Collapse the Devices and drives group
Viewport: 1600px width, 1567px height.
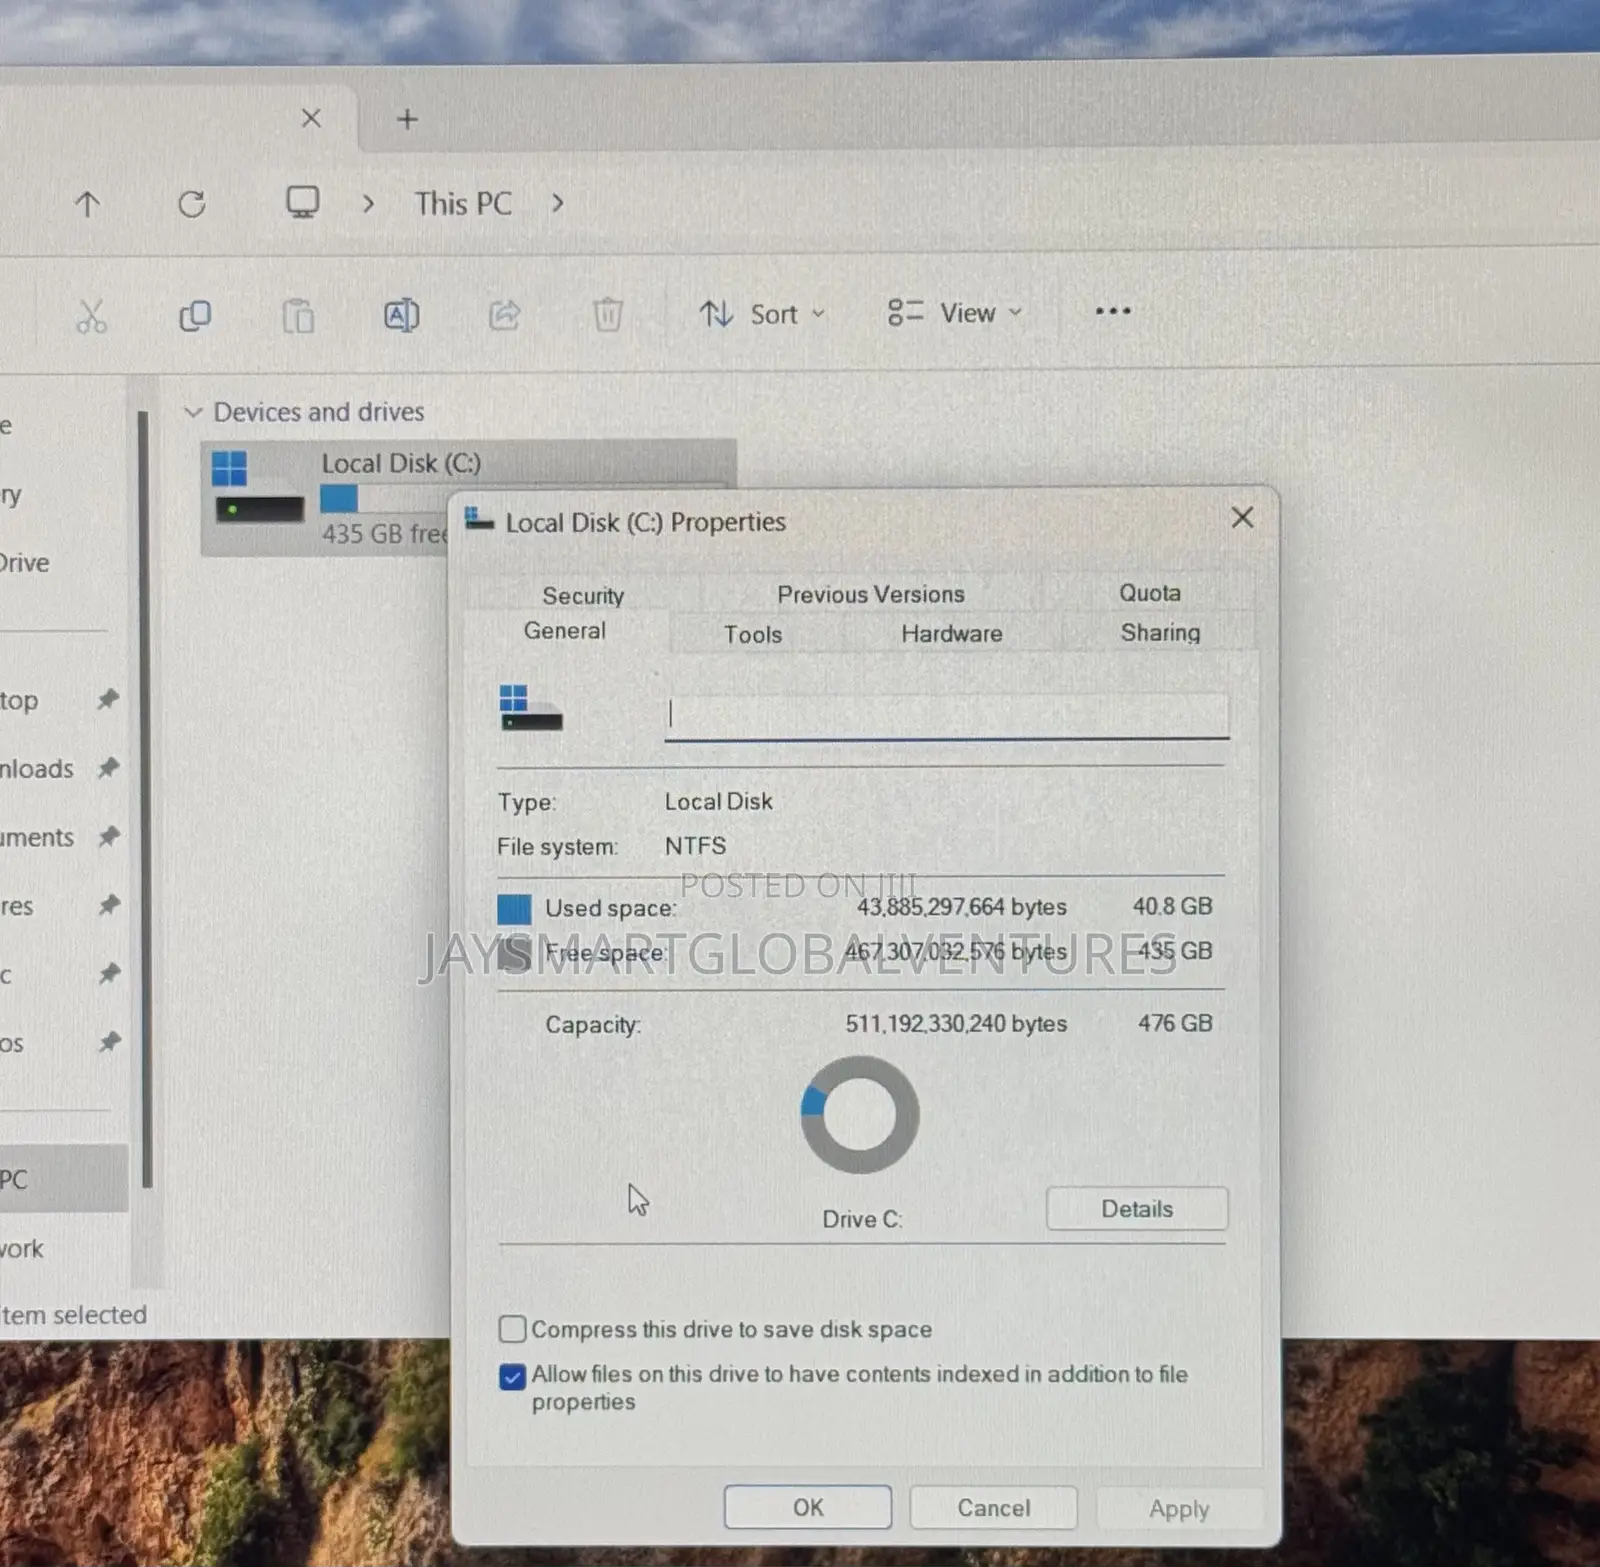tap(194, 412)
